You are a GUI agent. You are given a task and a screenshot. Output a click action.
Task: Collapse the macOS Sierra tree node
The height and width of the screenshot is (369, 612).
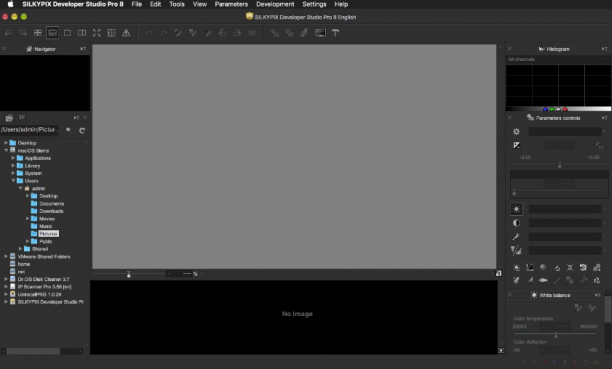[6, 150]
